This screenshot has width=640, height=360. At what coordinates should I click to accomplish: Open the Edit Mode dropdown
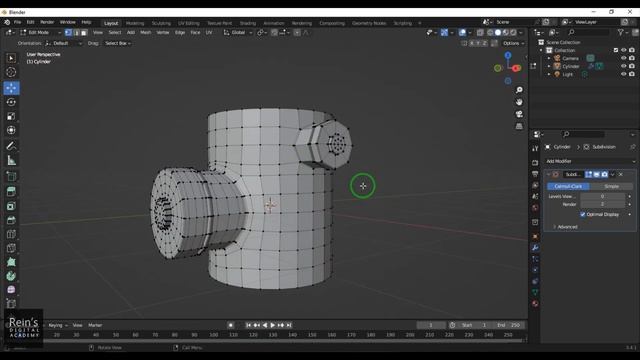click(40, 33)
